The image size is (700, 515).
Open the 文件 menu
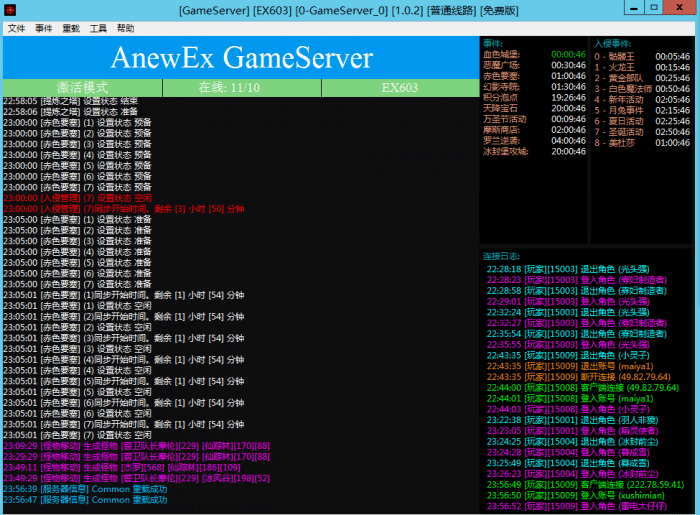tap(17, 28)
